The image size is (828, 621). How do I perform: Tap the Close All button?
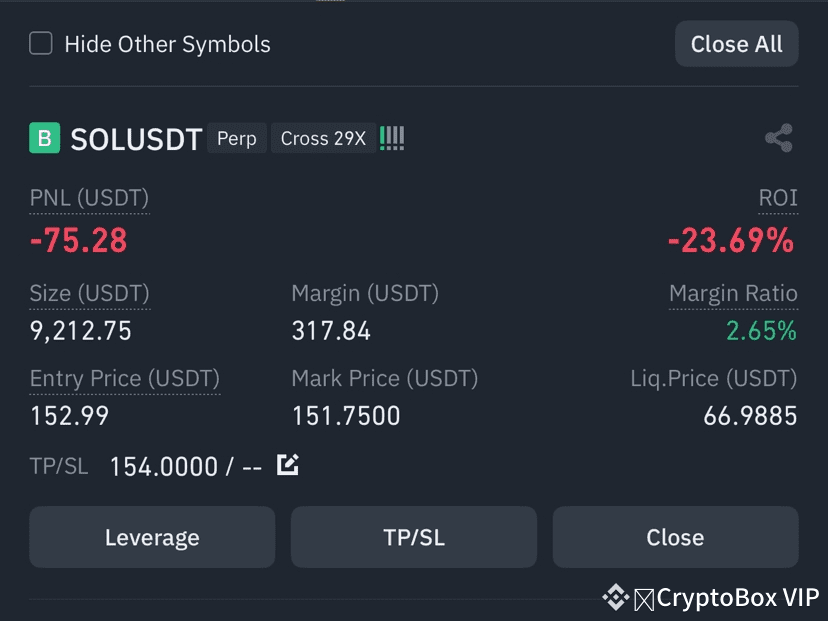pyautogui.click(x=737, y=44)
